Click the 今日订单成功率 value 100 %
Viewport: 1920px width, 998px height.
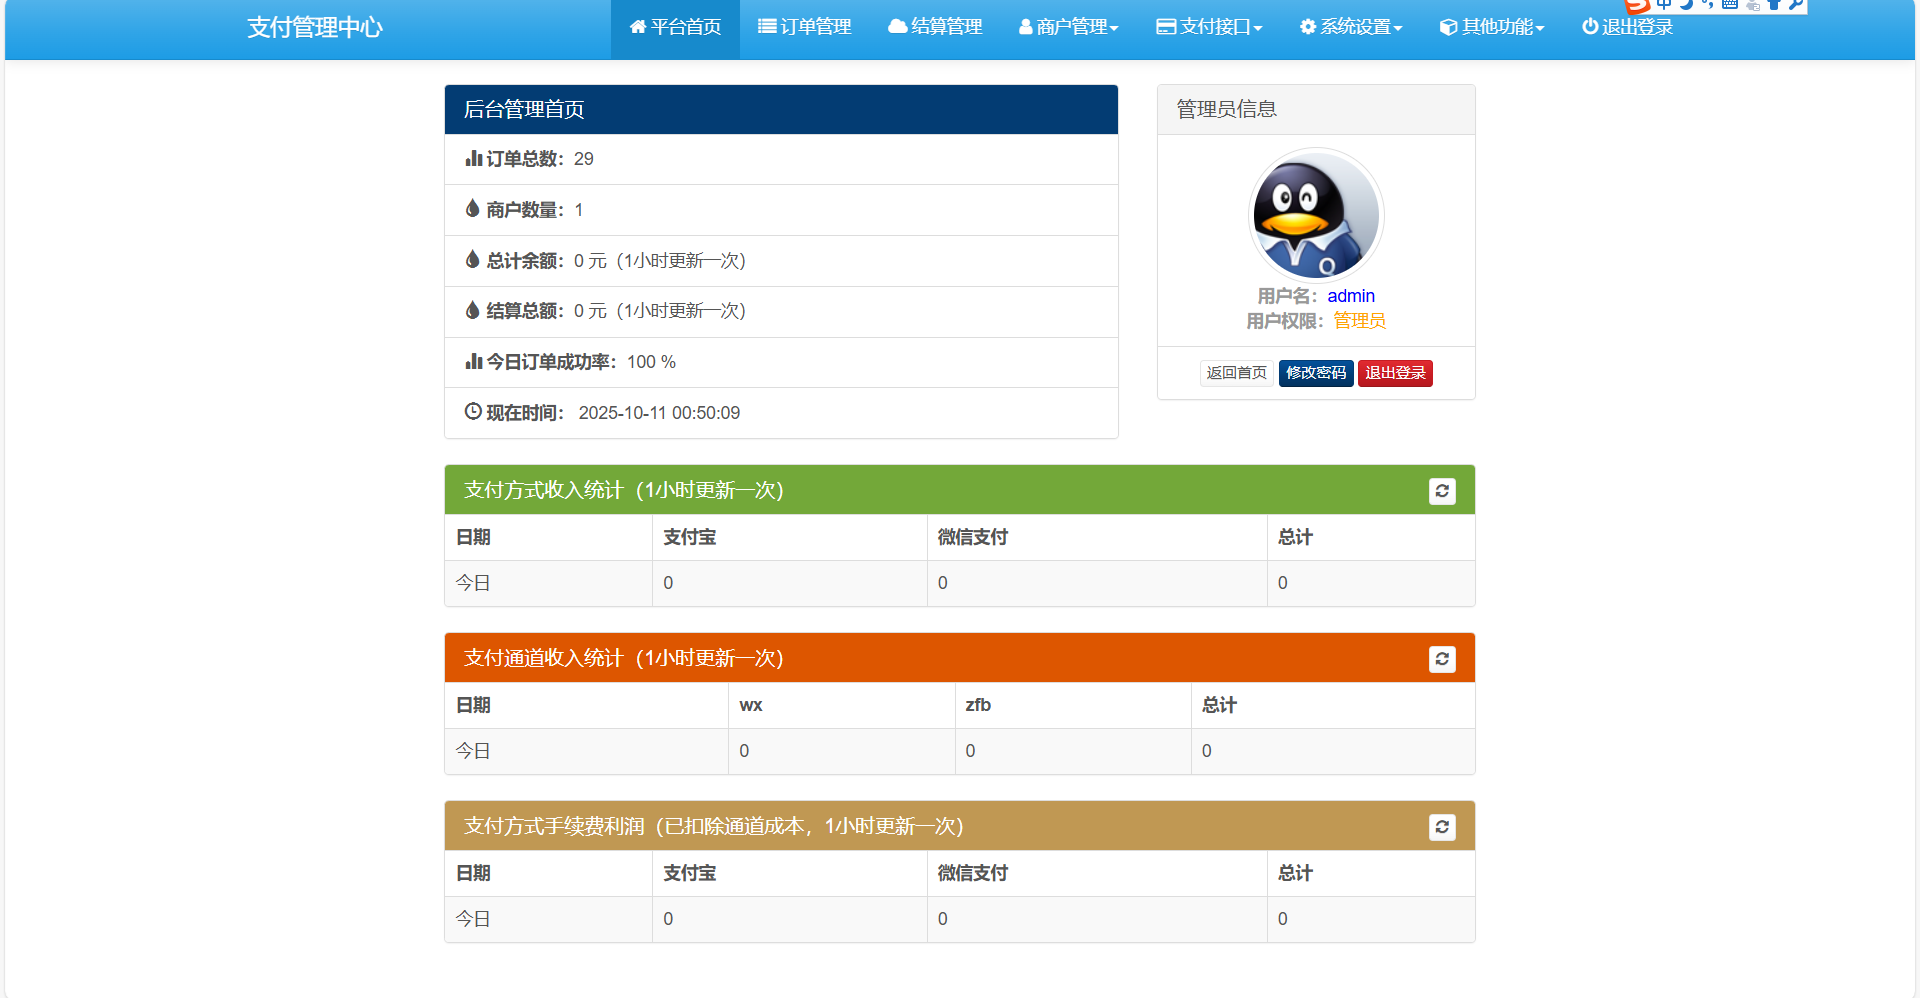pyautogui.click(x=651, y=362)
